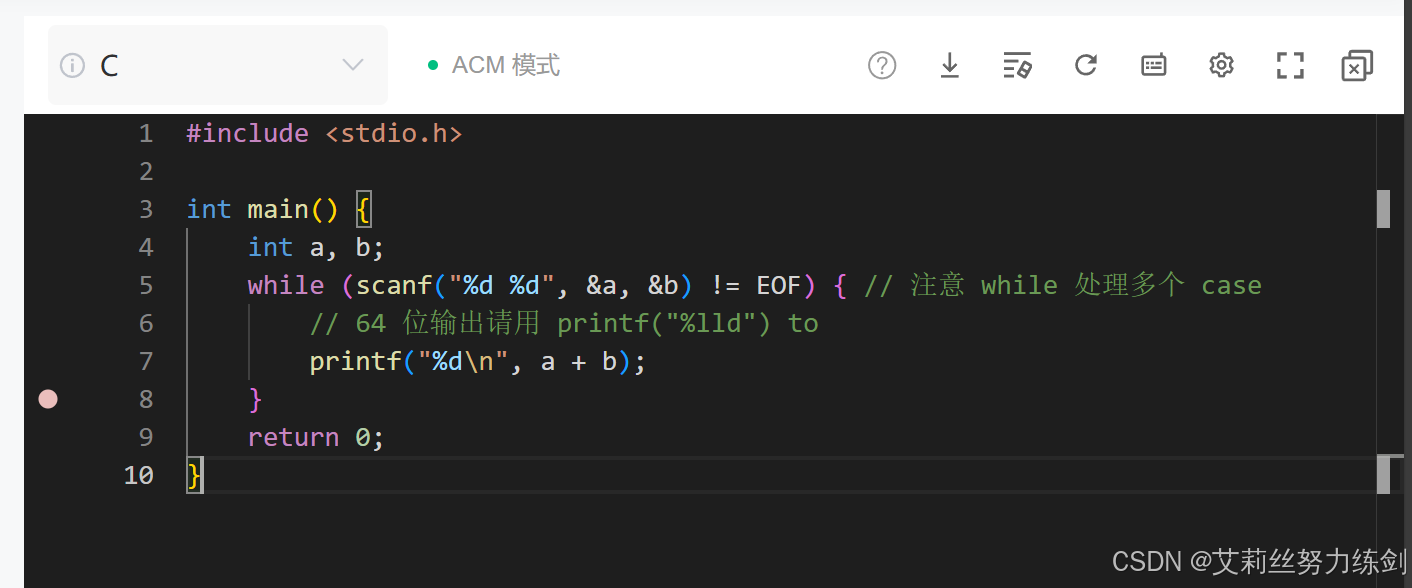Click the info icon beside language C
1412x588 pixels.
tap(72, 66)
